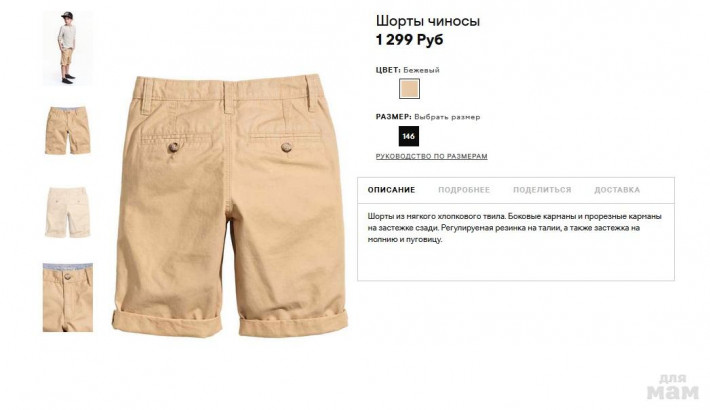View the waistband close-up thumbnail
This screenshot has height=410, width=710.
pyautogui.click(x=68, y=297)
